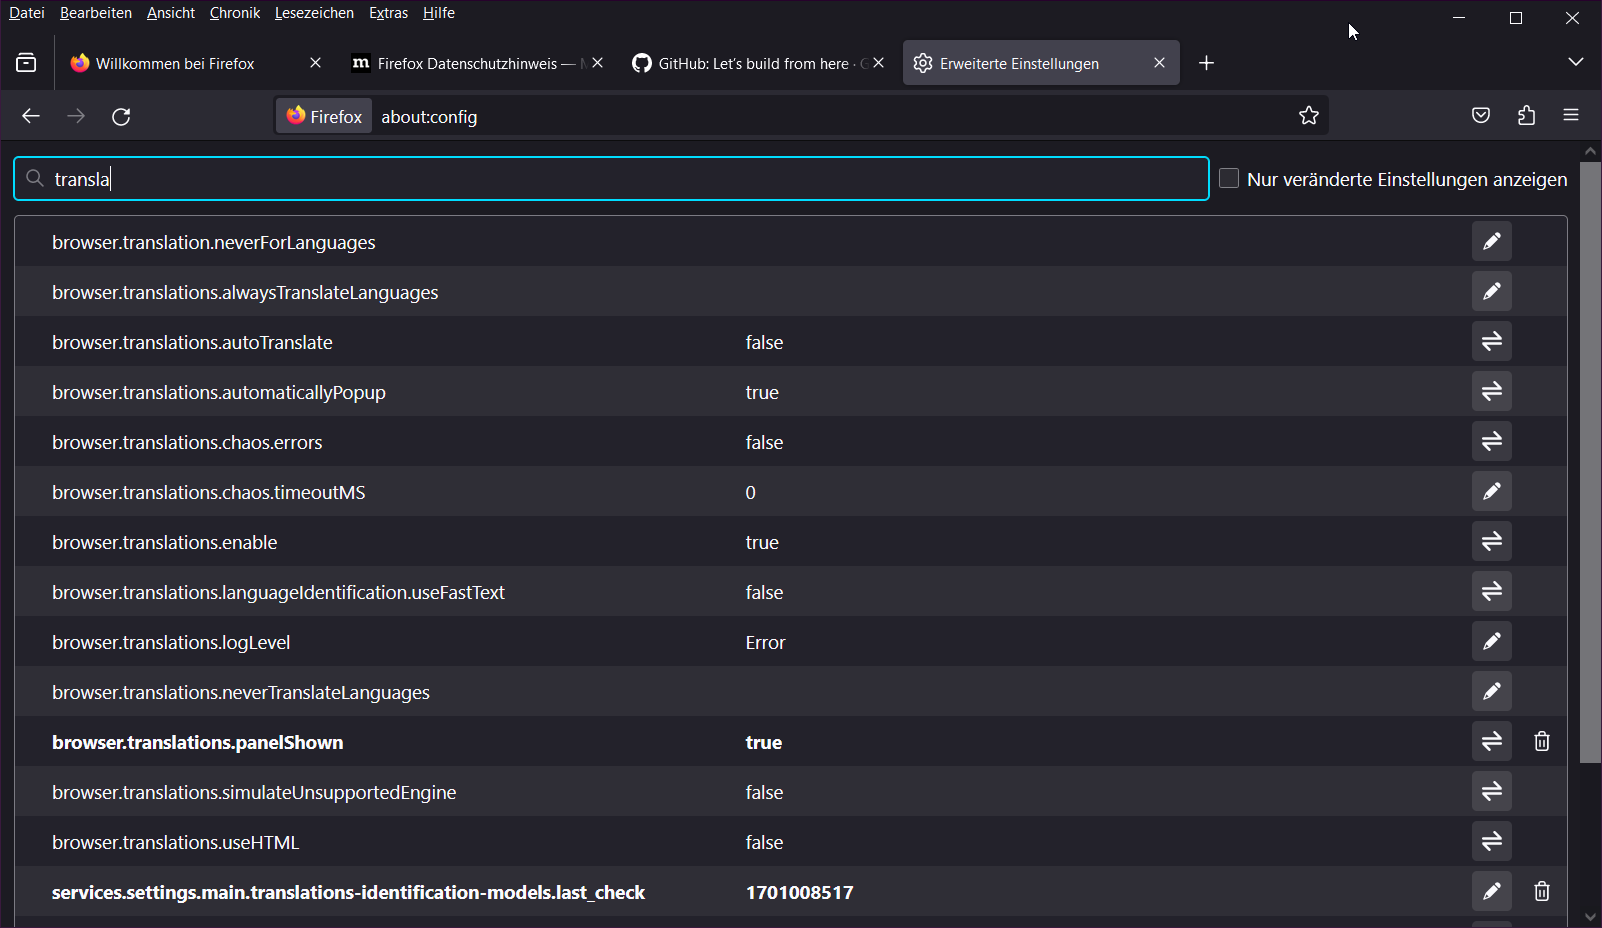This screenshot has height=928, width=1602.
Task: Expand the list all tabs chevron
Action: pyautogui.click(x=1575, y=62)
